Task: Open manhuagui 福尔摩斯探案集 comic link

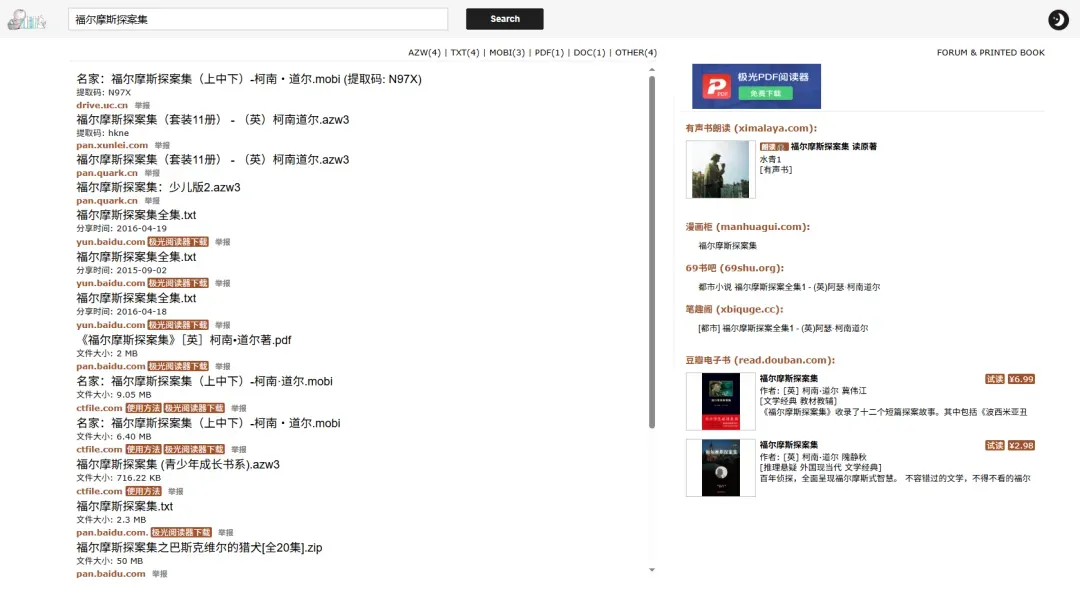Action: (x=727, y=246)
